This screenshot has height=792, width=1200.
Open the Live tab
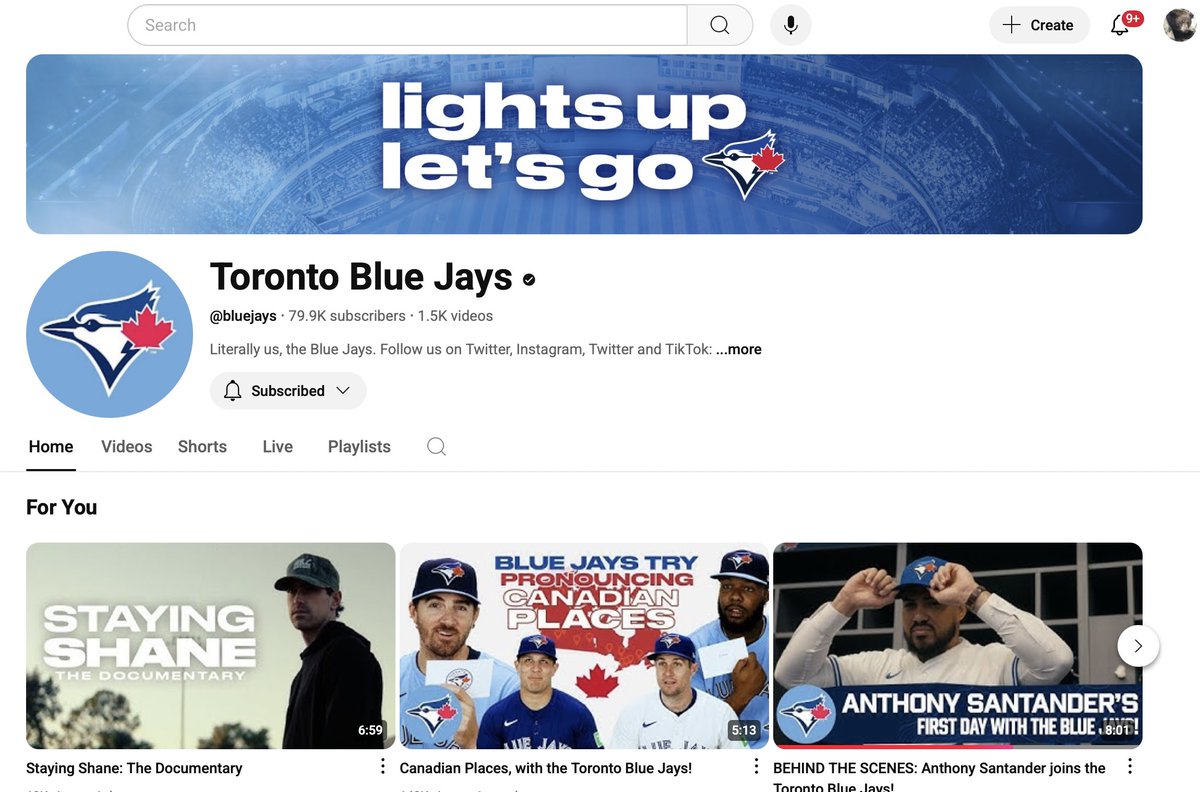278,447
